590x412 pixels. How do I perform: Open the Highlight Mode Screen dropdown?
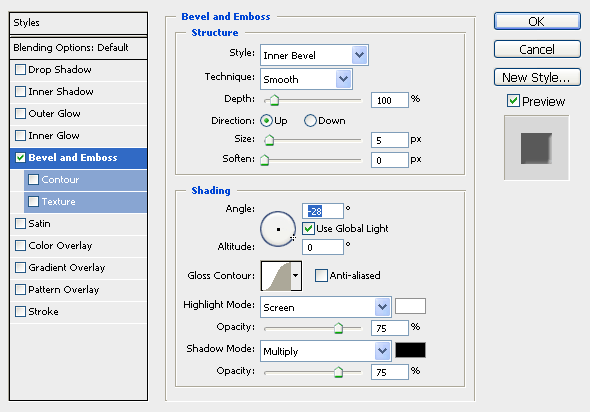325,307
